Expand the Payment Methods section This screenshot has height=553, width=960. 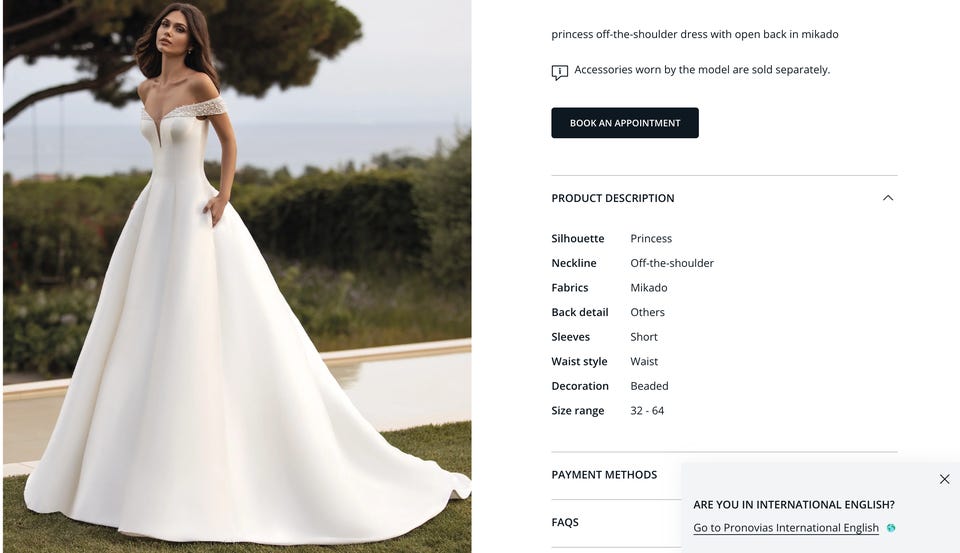[604, 475]
